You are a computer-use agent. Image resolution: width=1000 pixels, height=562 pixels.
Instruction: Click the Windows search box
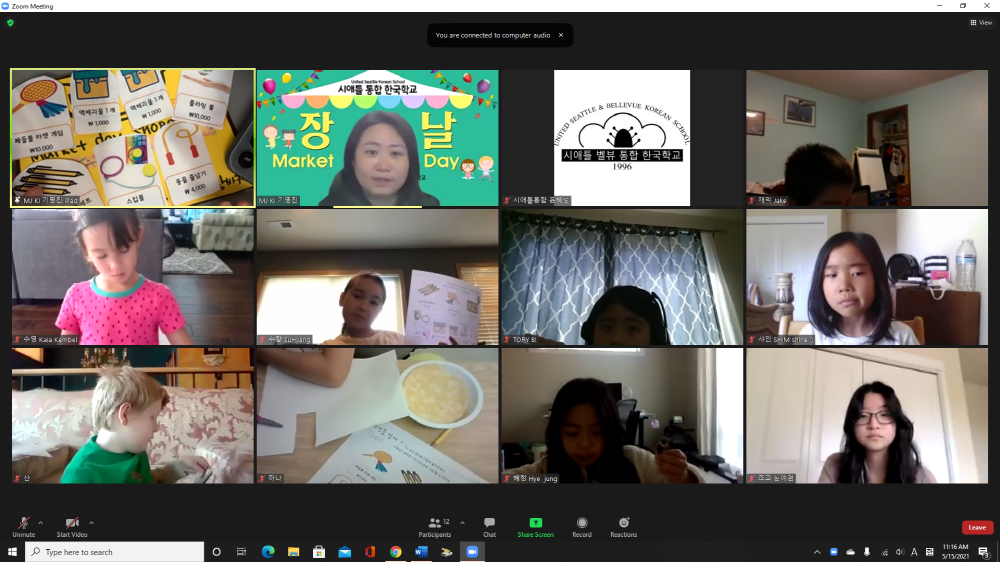coord(115,552)
